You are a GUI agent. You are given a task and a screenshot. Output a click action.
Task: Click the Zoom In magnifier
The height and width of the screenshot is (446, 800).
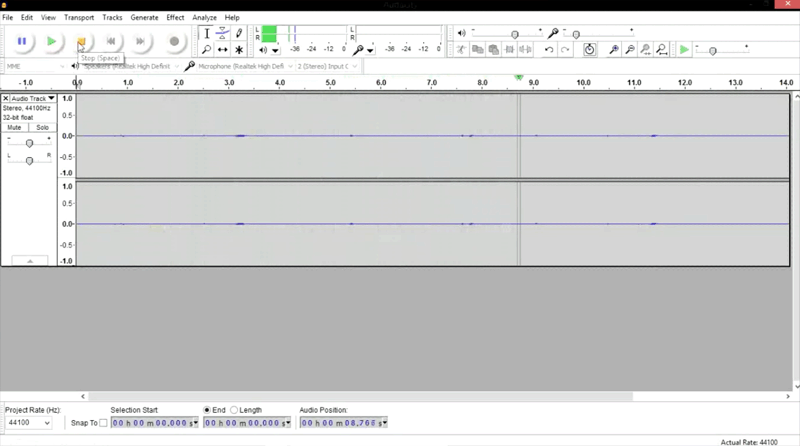[x=614, y=49]
